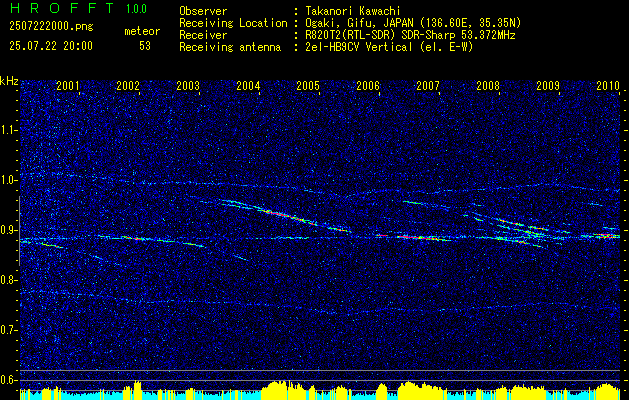The height and width of the screenshot is (400, 629).
Task: Click the Receiving antenna label
Action: 230,47
